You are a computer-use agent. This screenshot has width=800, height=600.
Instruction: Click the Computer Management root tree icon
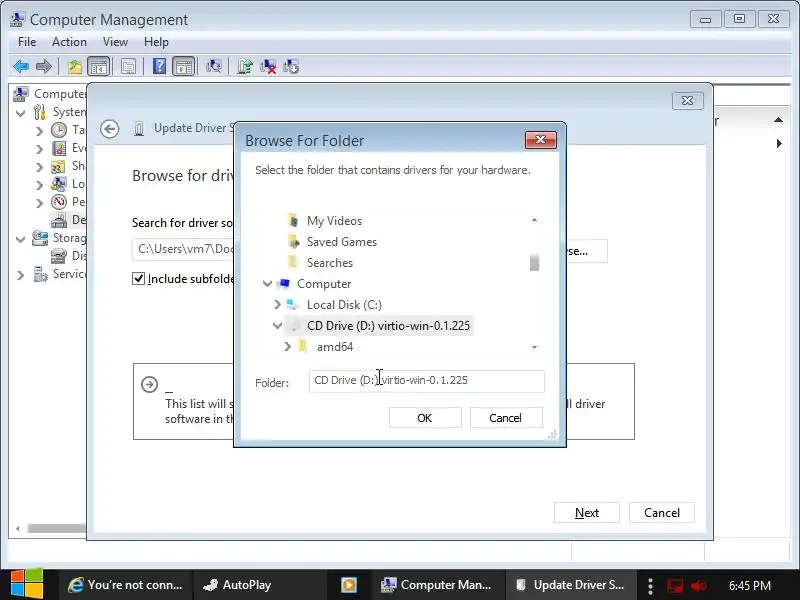click(x=20, y=94)
